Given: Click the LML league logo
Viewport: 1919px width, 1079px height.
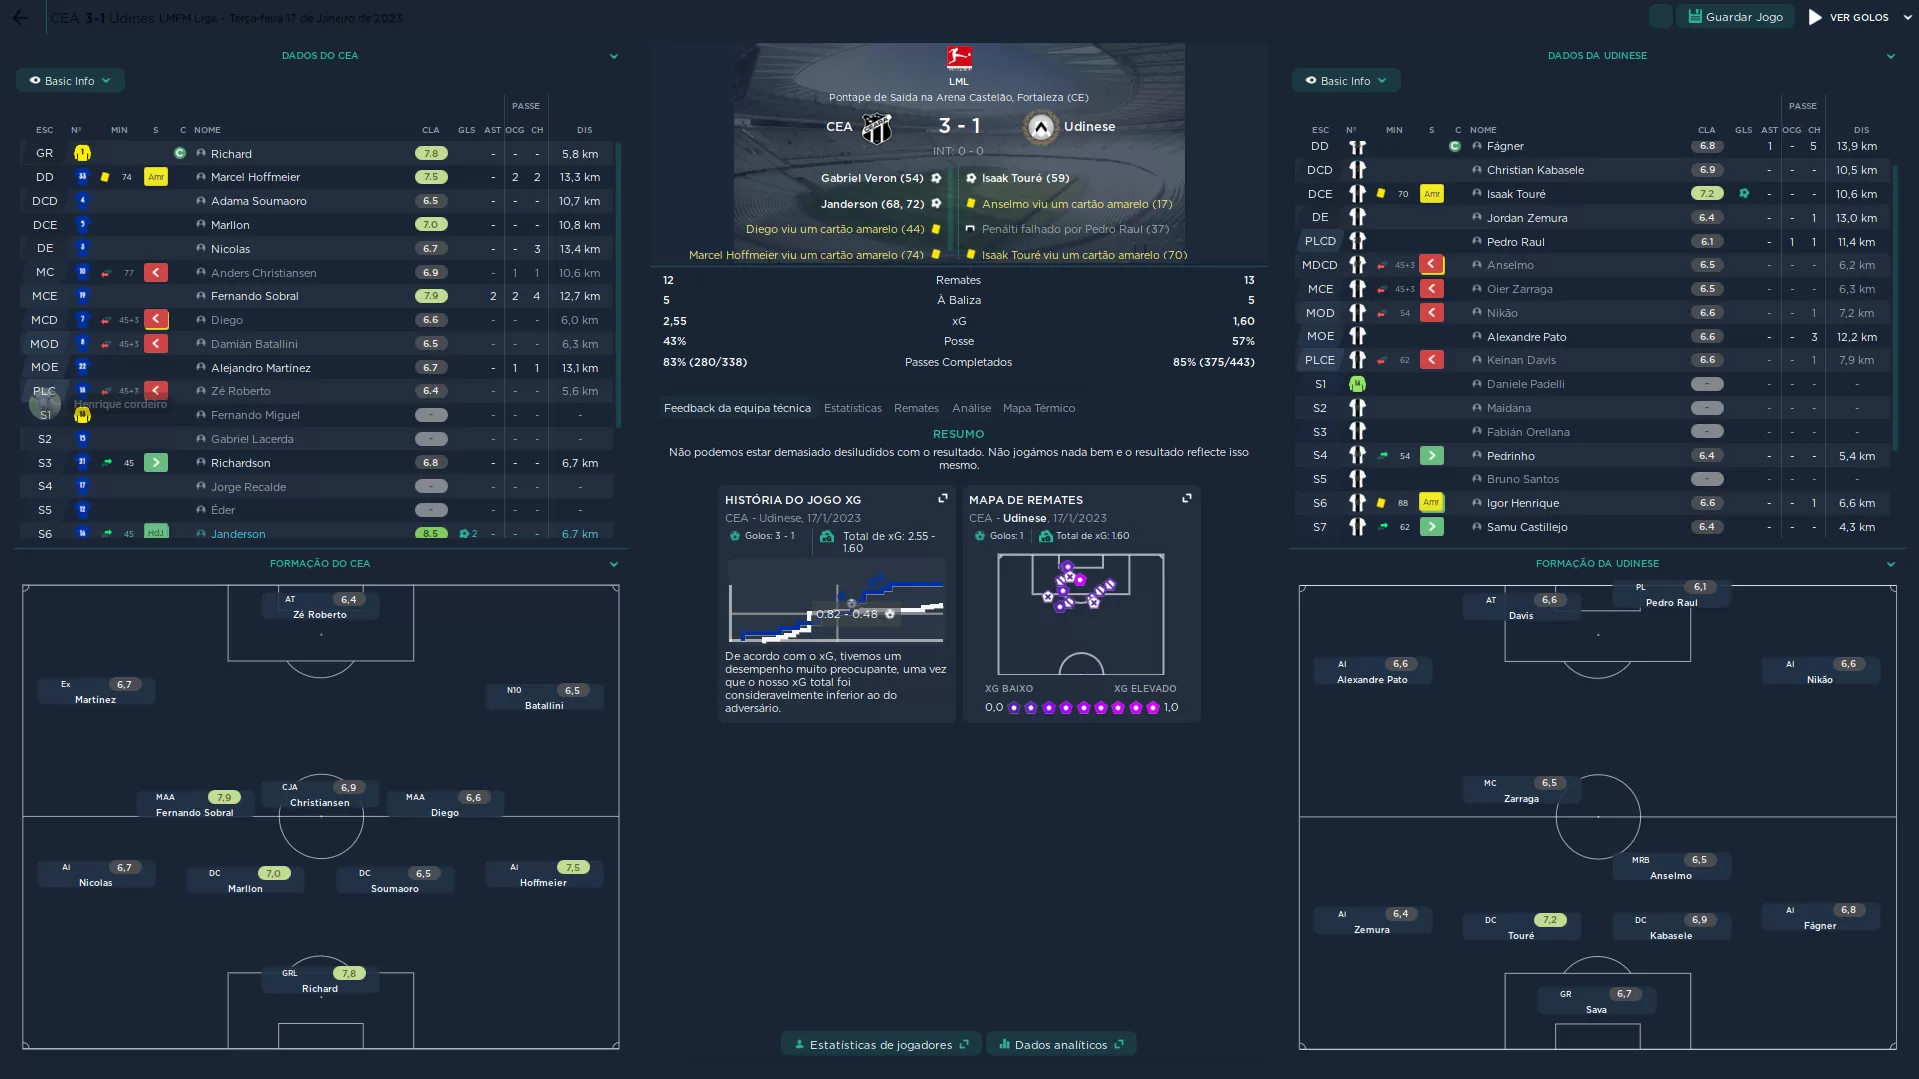Looking at the screenshot, I should pos(959,59).
